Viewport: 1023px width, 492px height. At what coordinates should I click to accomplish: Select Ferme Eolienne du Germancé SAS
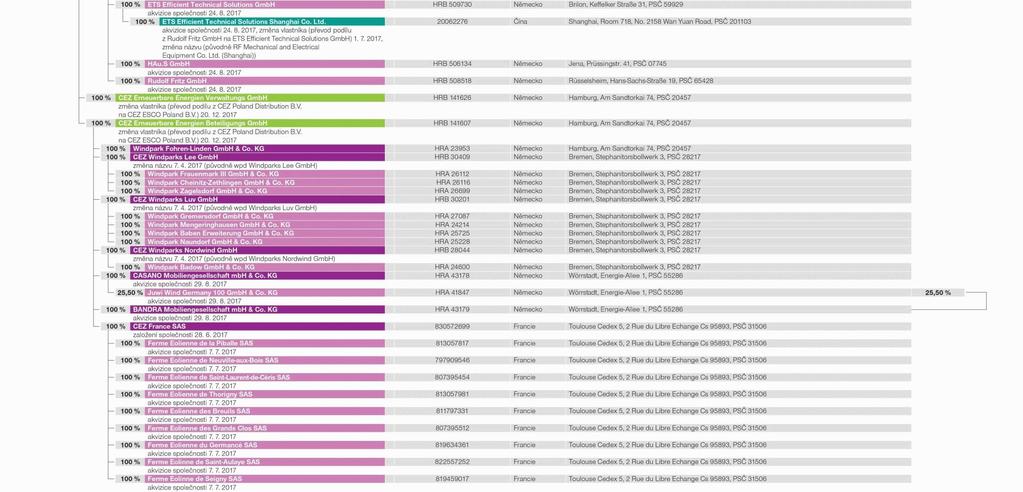point(202,446)
